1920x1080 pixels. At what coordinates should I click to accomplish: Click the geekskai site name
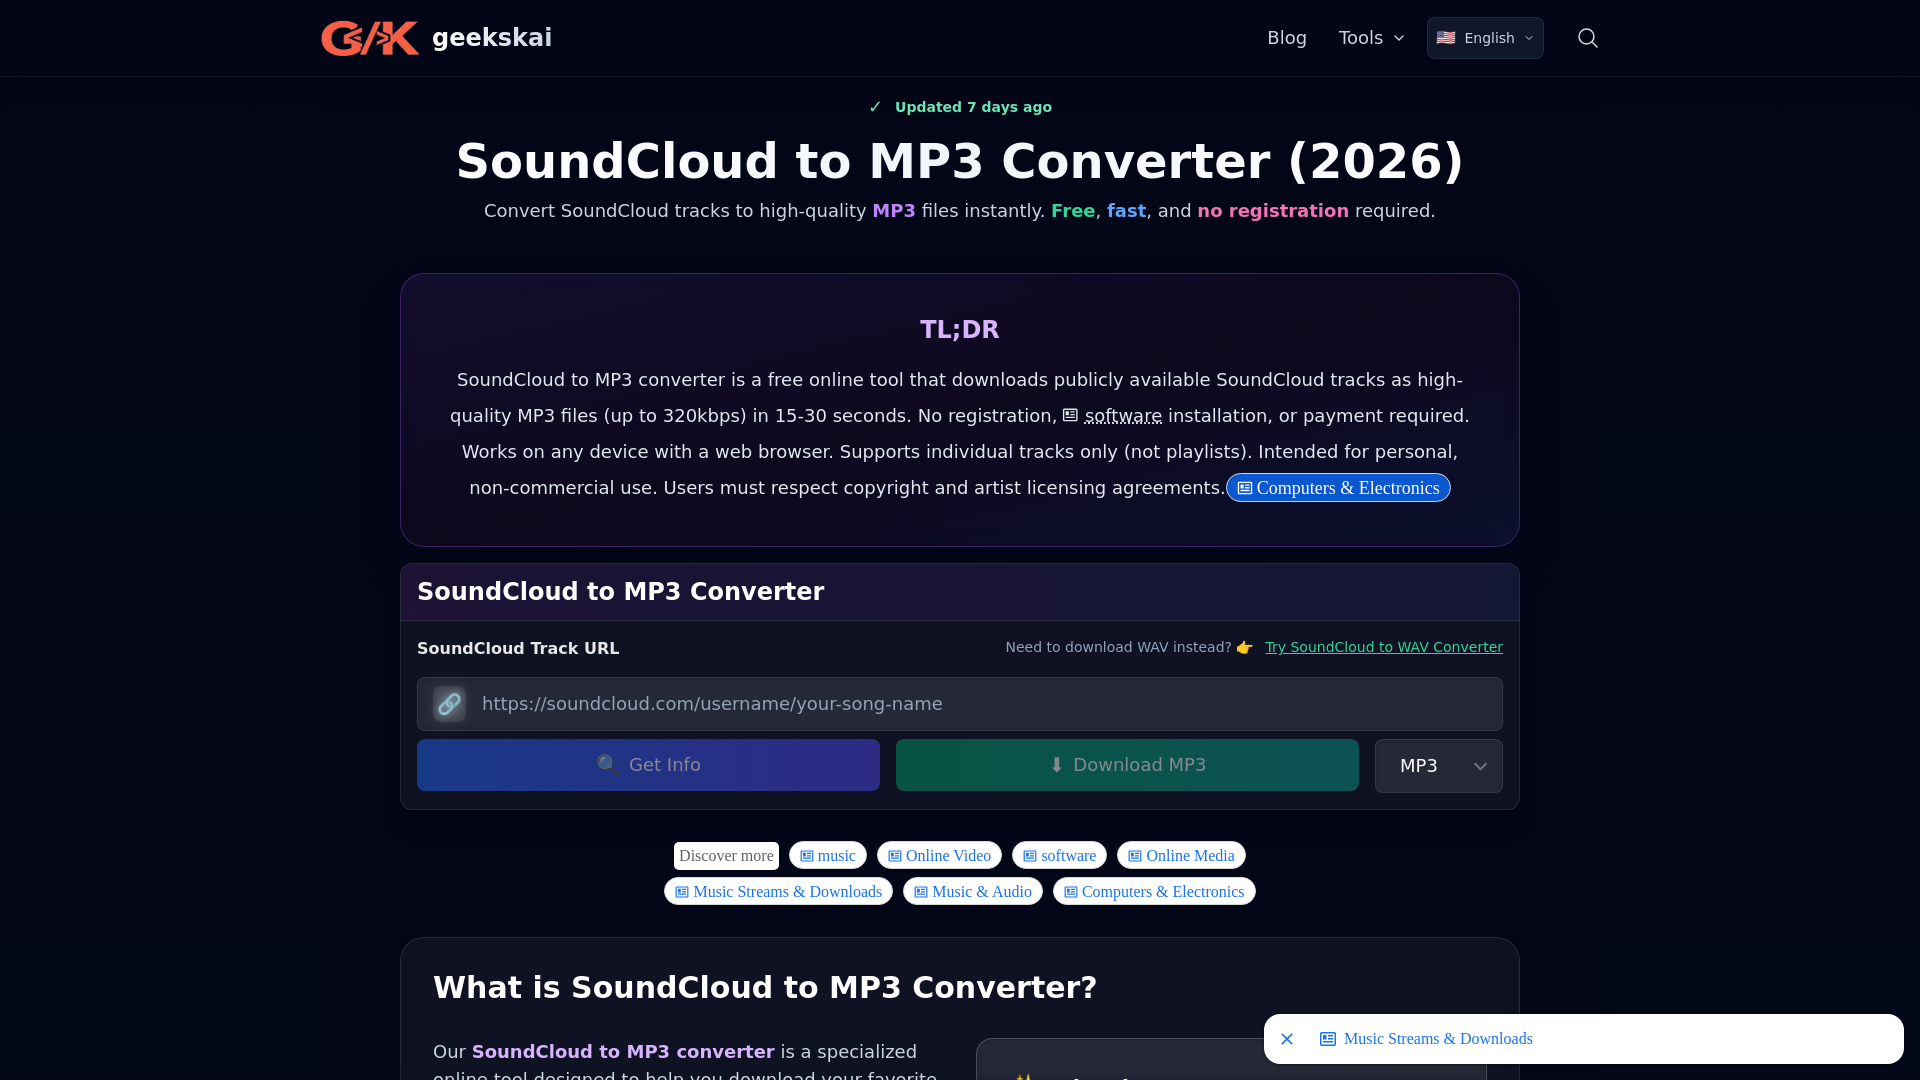tap(492, 38)
